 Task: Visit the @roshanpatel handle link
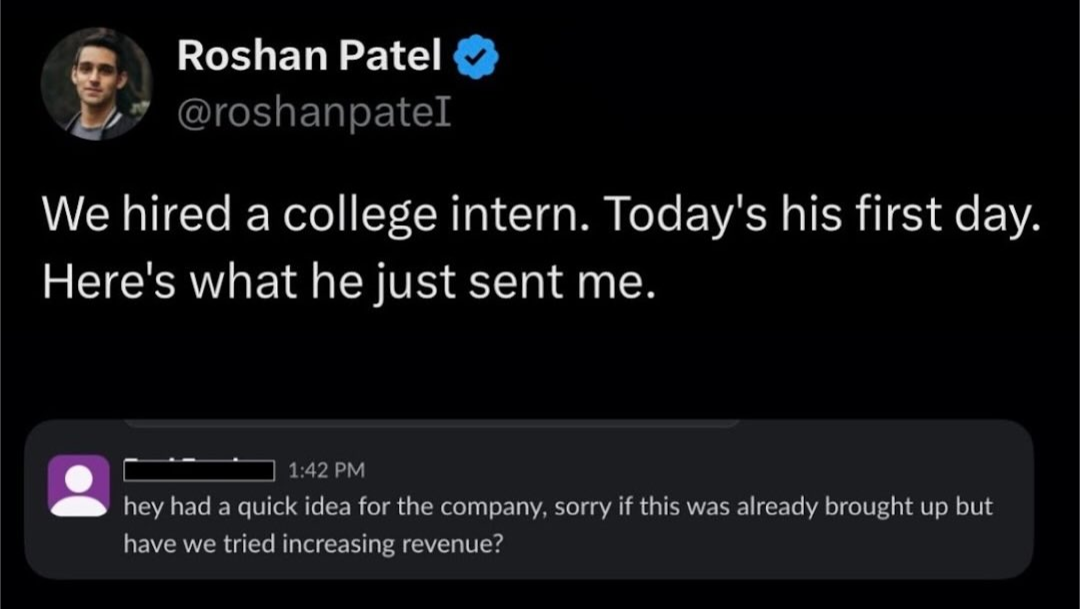point(314,114)
